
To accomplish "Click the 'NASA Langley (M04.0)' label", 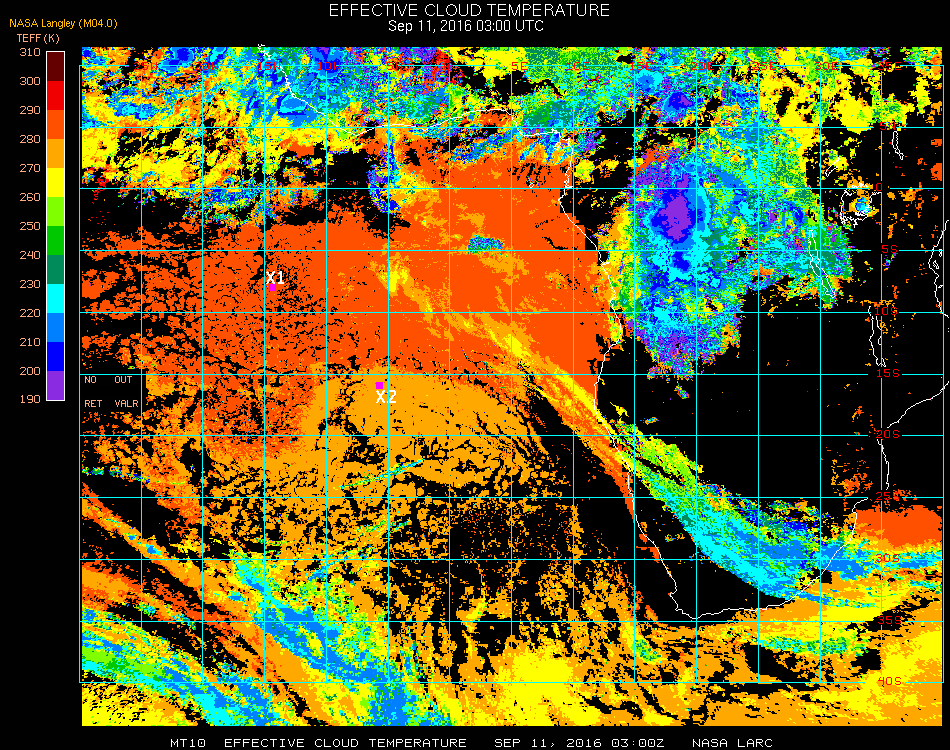I will click(x=63, y=24).
